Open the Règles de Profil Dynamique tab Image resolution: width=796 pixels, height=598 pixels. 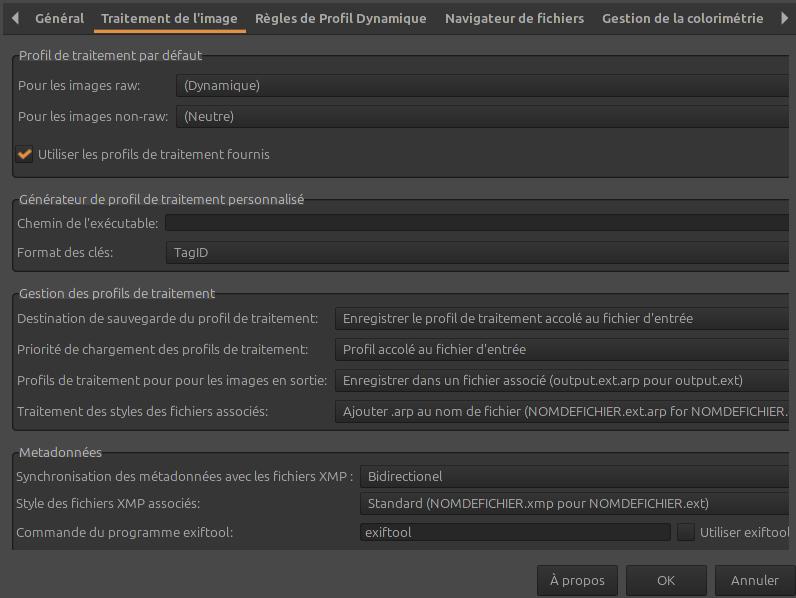pos(341,18)
